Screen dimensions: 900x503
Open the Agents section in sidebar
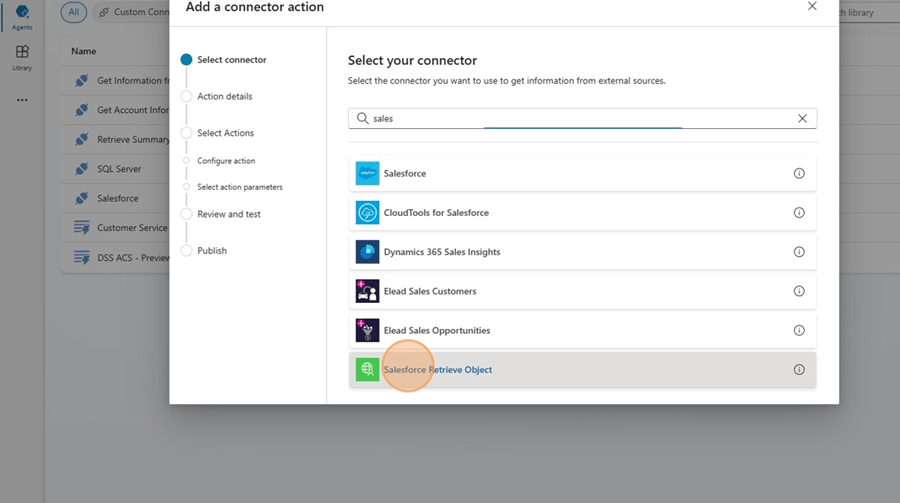pos(22,17)
